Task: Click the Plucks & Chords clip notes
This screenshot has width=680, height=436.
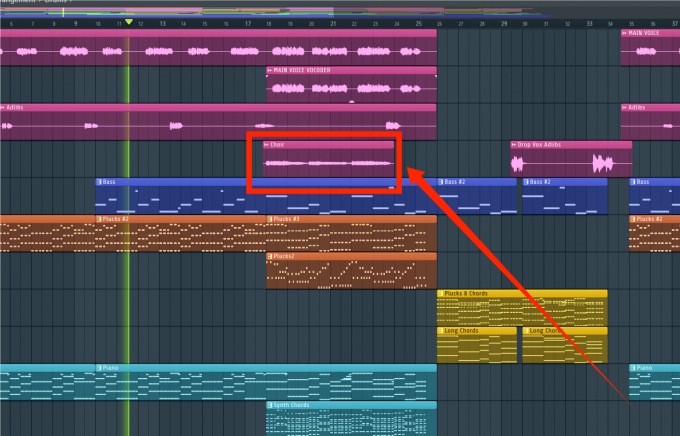Action: pos(522,312)
